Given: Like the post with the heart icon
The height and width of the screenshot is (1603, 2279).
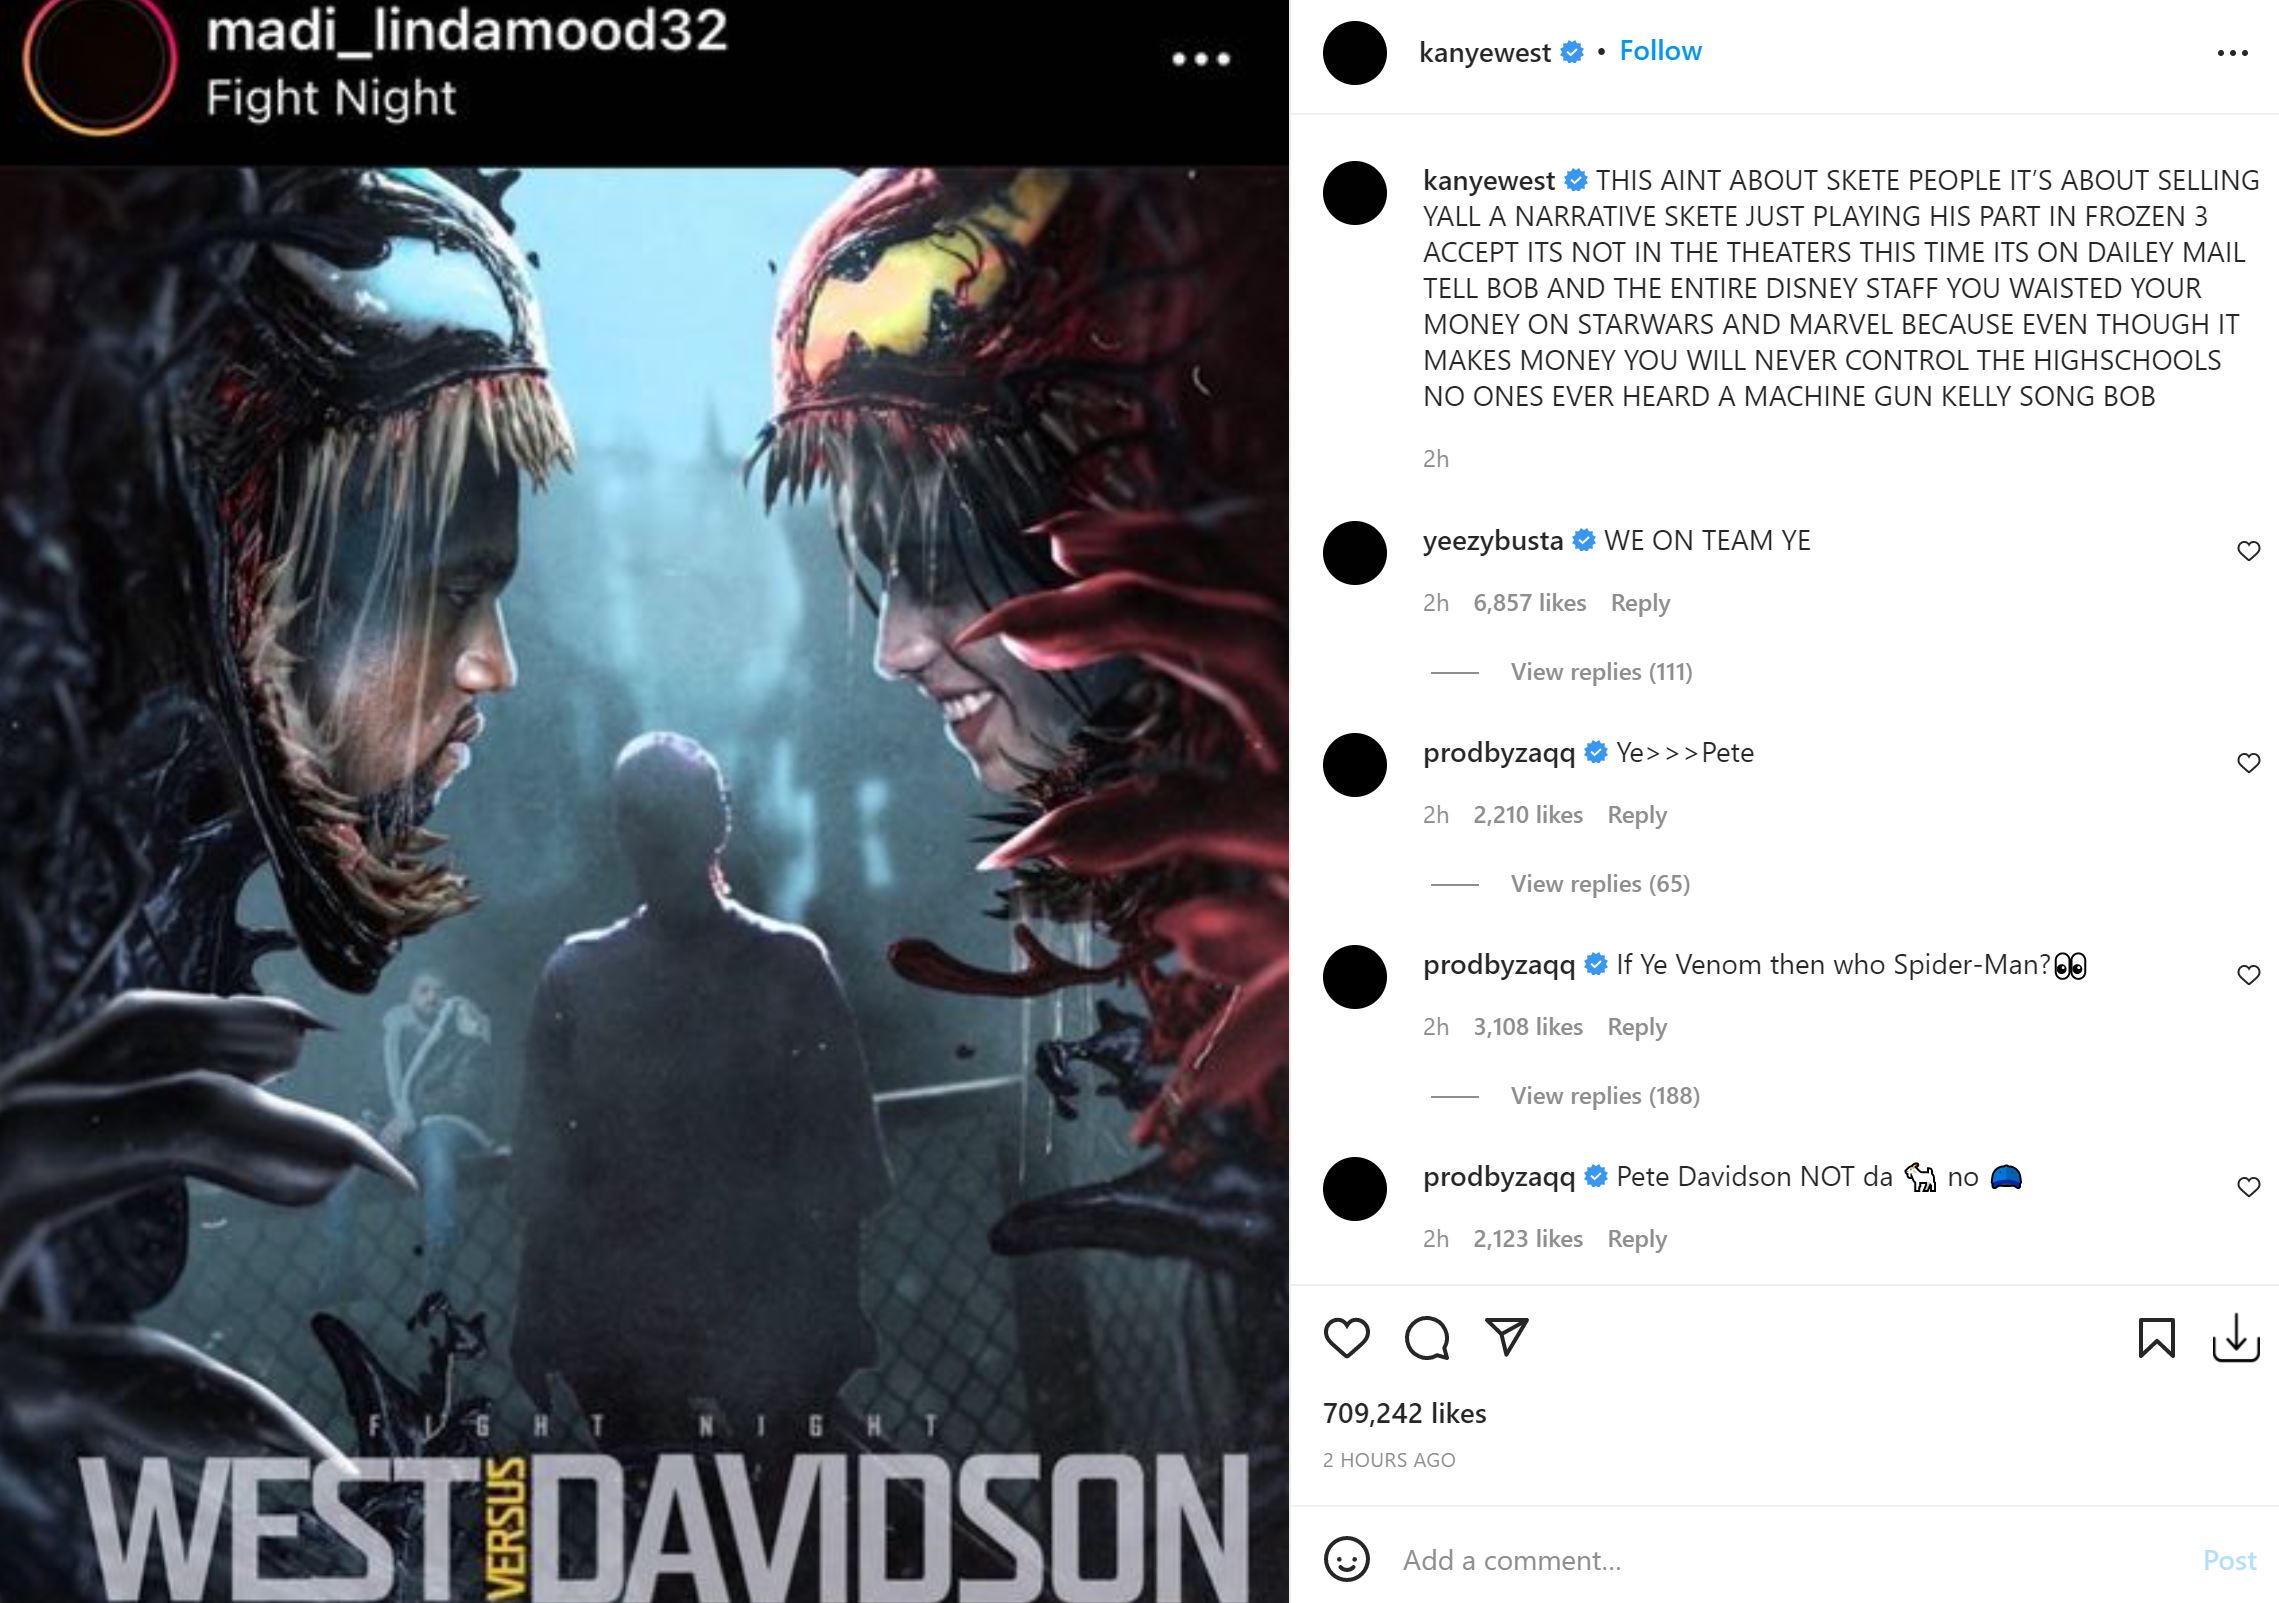Looking at the screenshot, I should [x=1346, y=1338].
